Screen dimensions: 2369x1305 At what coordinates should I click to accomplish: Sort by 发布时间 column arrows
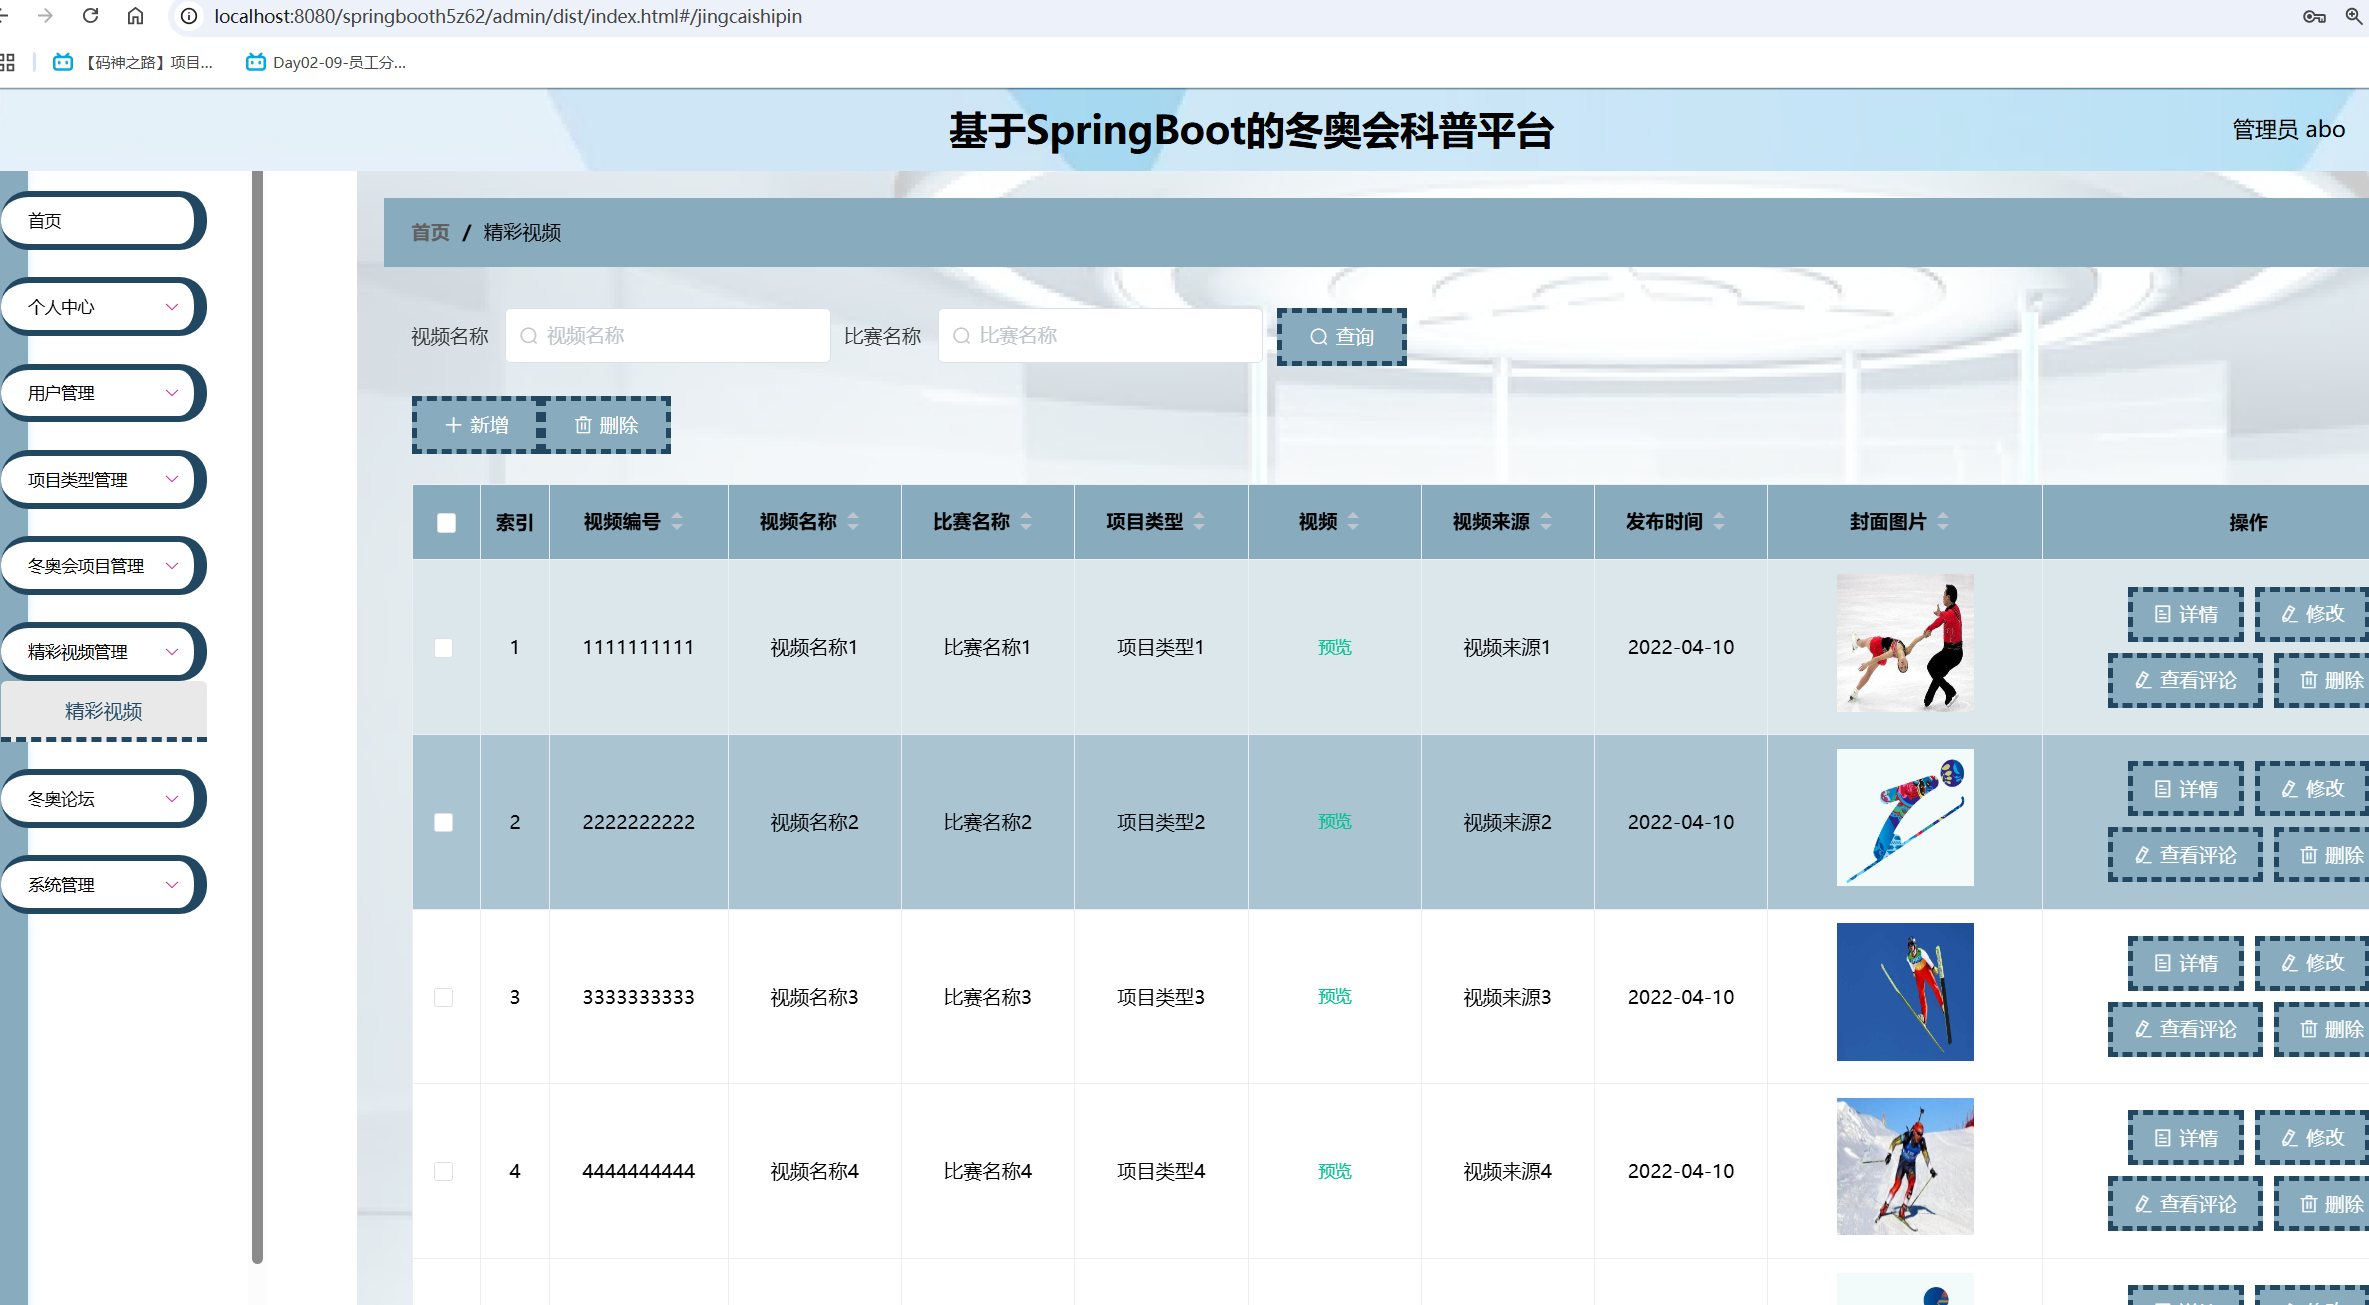1719,521
